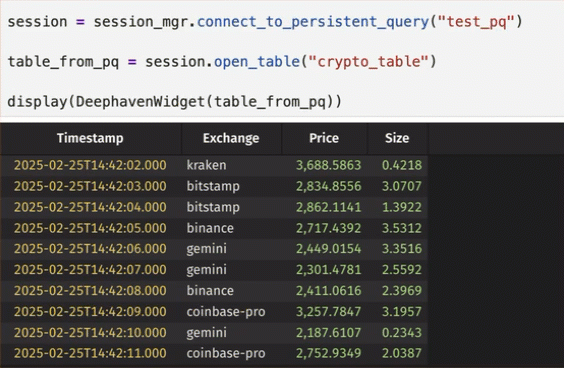Select the Size column header
This screenshot has height=368, width=564.
tap(397, 138)
